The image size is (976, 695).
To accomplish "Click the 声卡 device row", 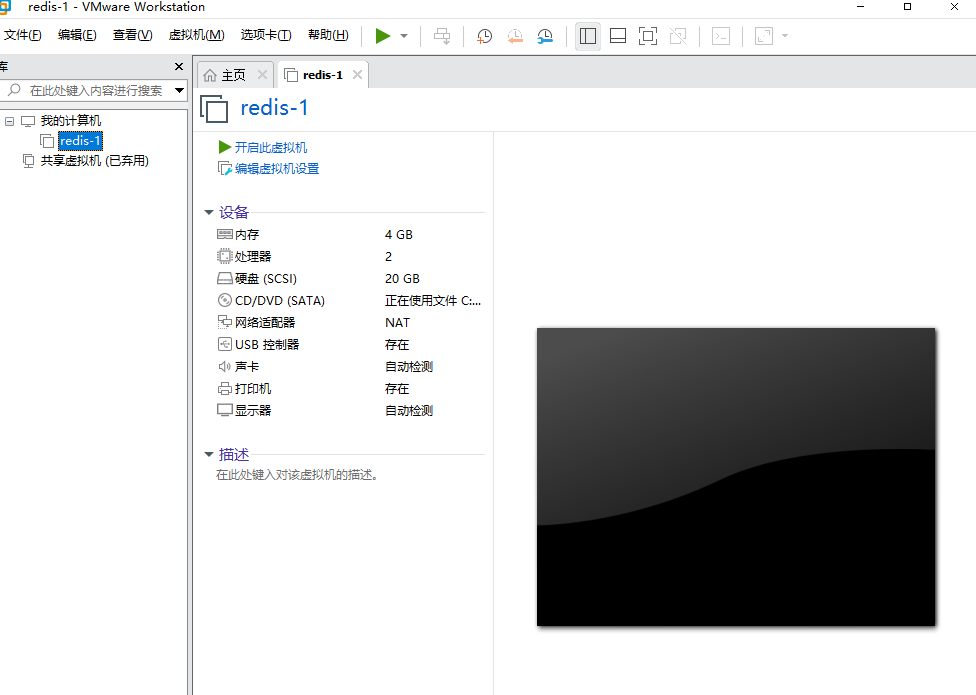I will tap(350, 366).
